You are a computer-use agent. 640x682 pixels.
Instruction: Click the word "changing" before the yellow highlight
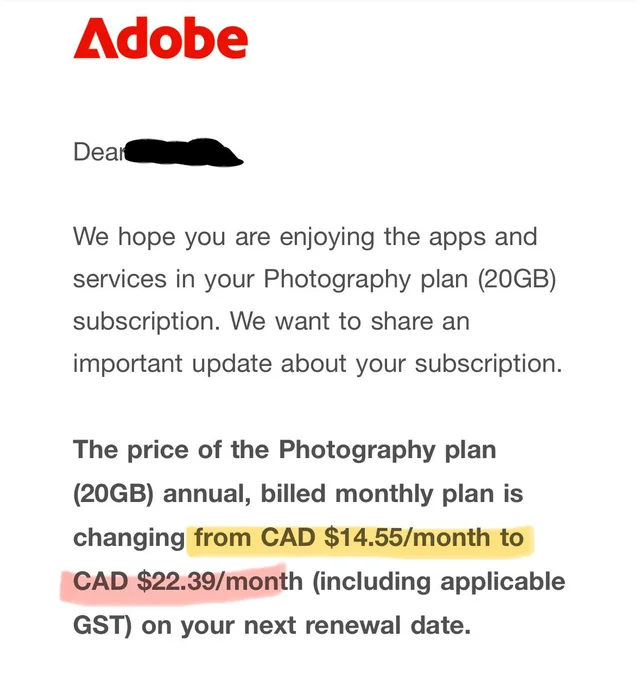129,538
